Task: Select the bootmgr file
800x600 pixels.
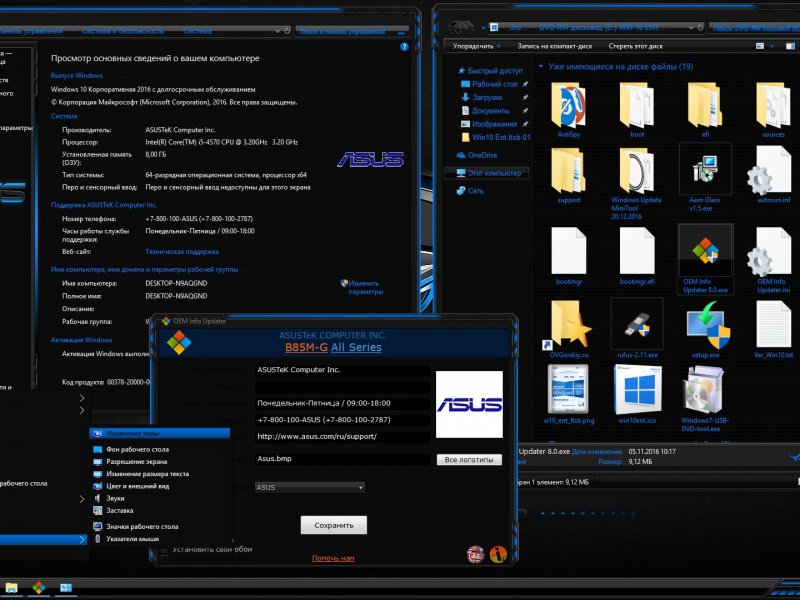Action: (x=568, y=257)
